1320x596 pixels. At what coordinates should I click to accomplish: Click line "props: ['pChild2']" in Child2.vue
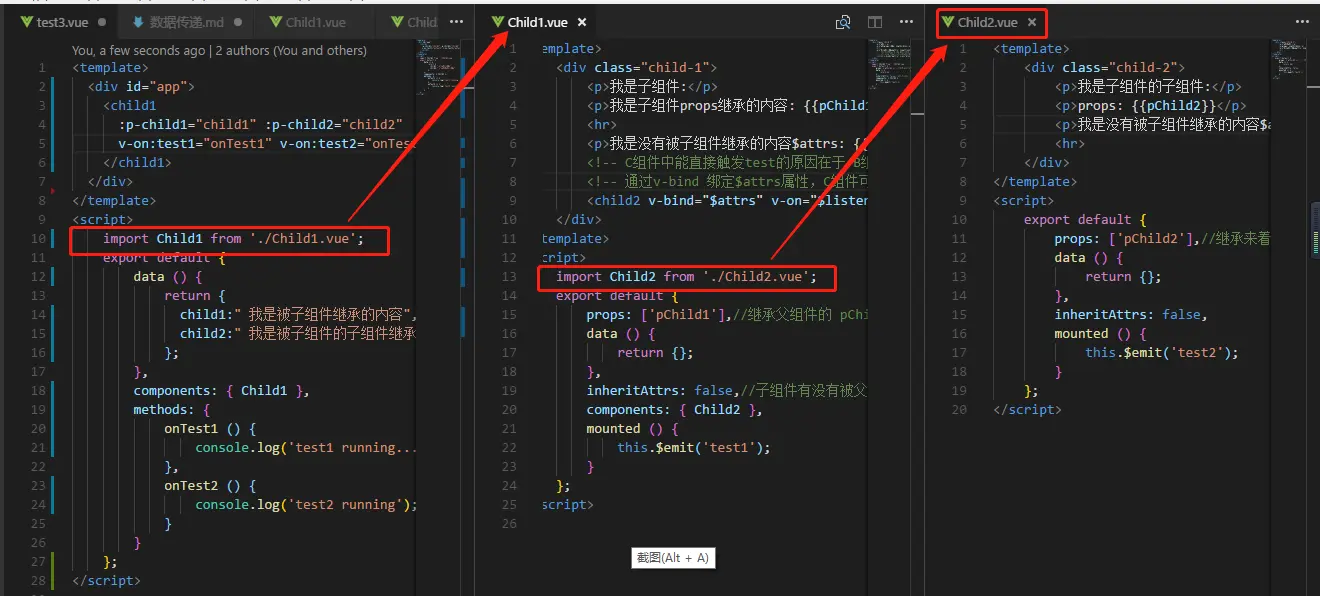[x=1162, y=239]
